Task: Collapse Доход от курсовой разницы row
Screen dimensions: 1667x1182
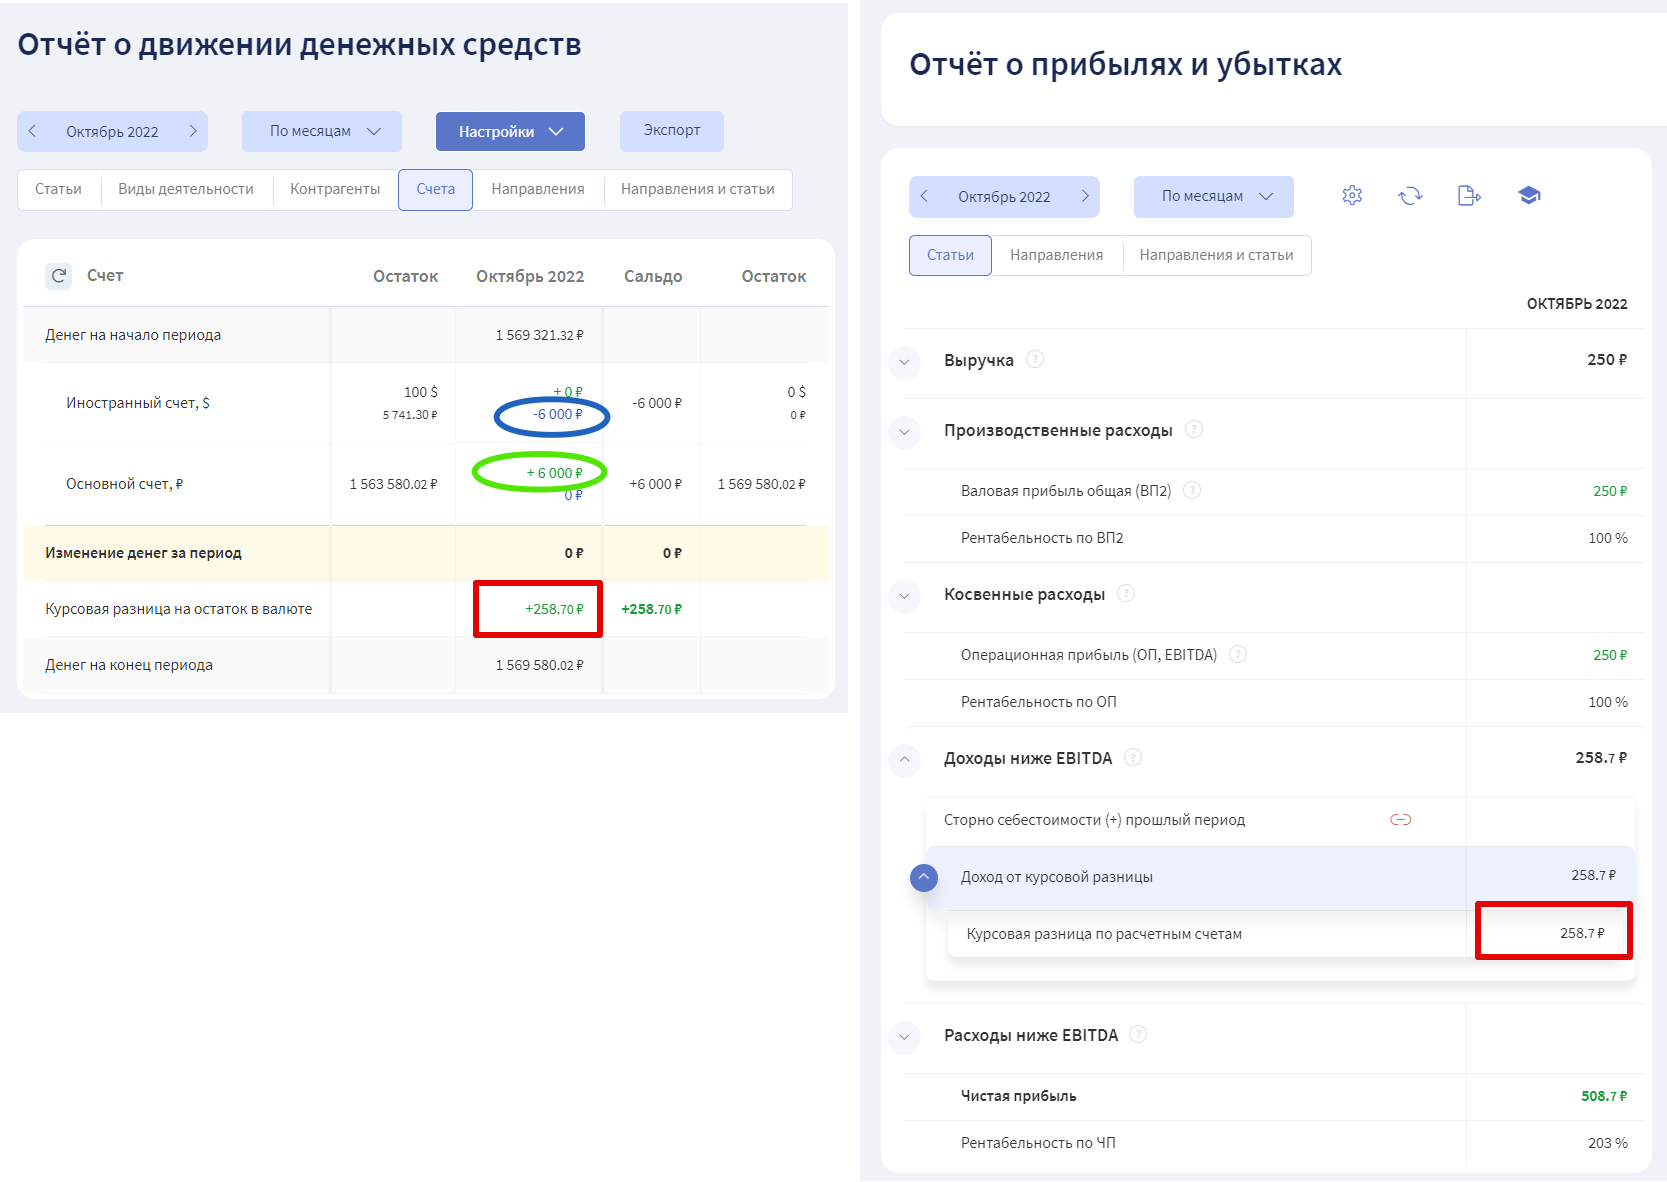Action: point(924,878)
